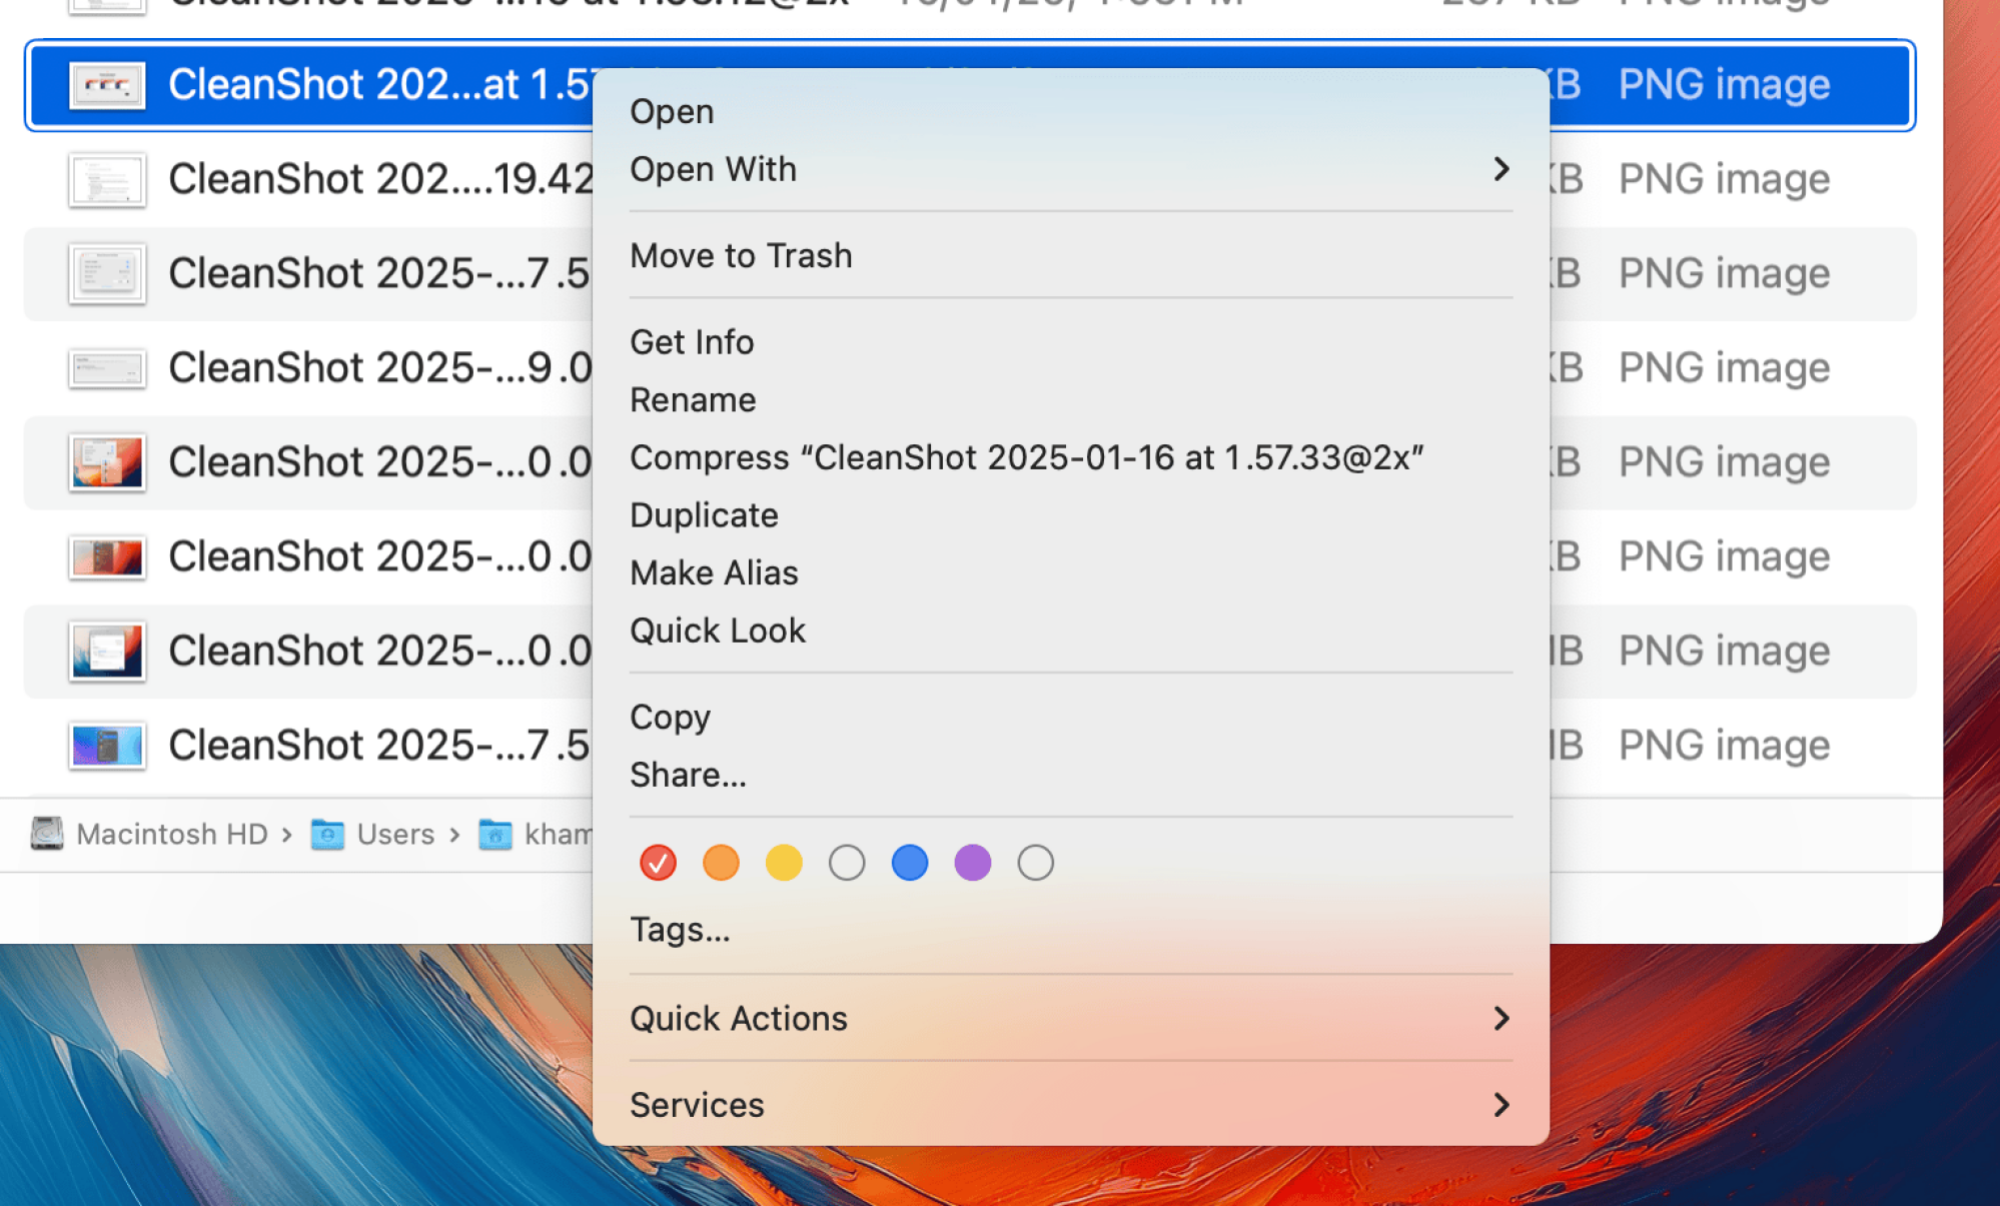The height and width of the screenshot is (1206, 2000).
Task: Select the empty circle tag after yellow
Action: [847, 863]
